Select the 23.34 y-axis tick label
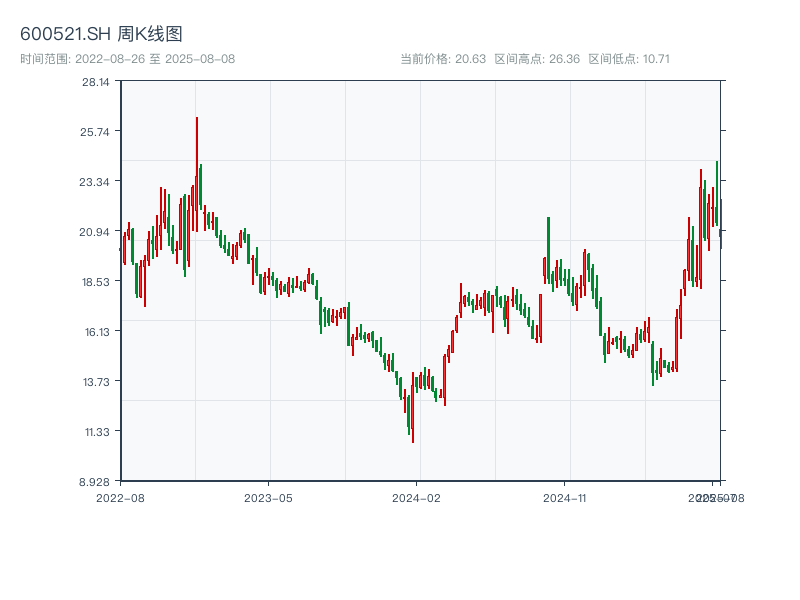The width and height of the screenshot is (800, 600). (x=96, y=182)
